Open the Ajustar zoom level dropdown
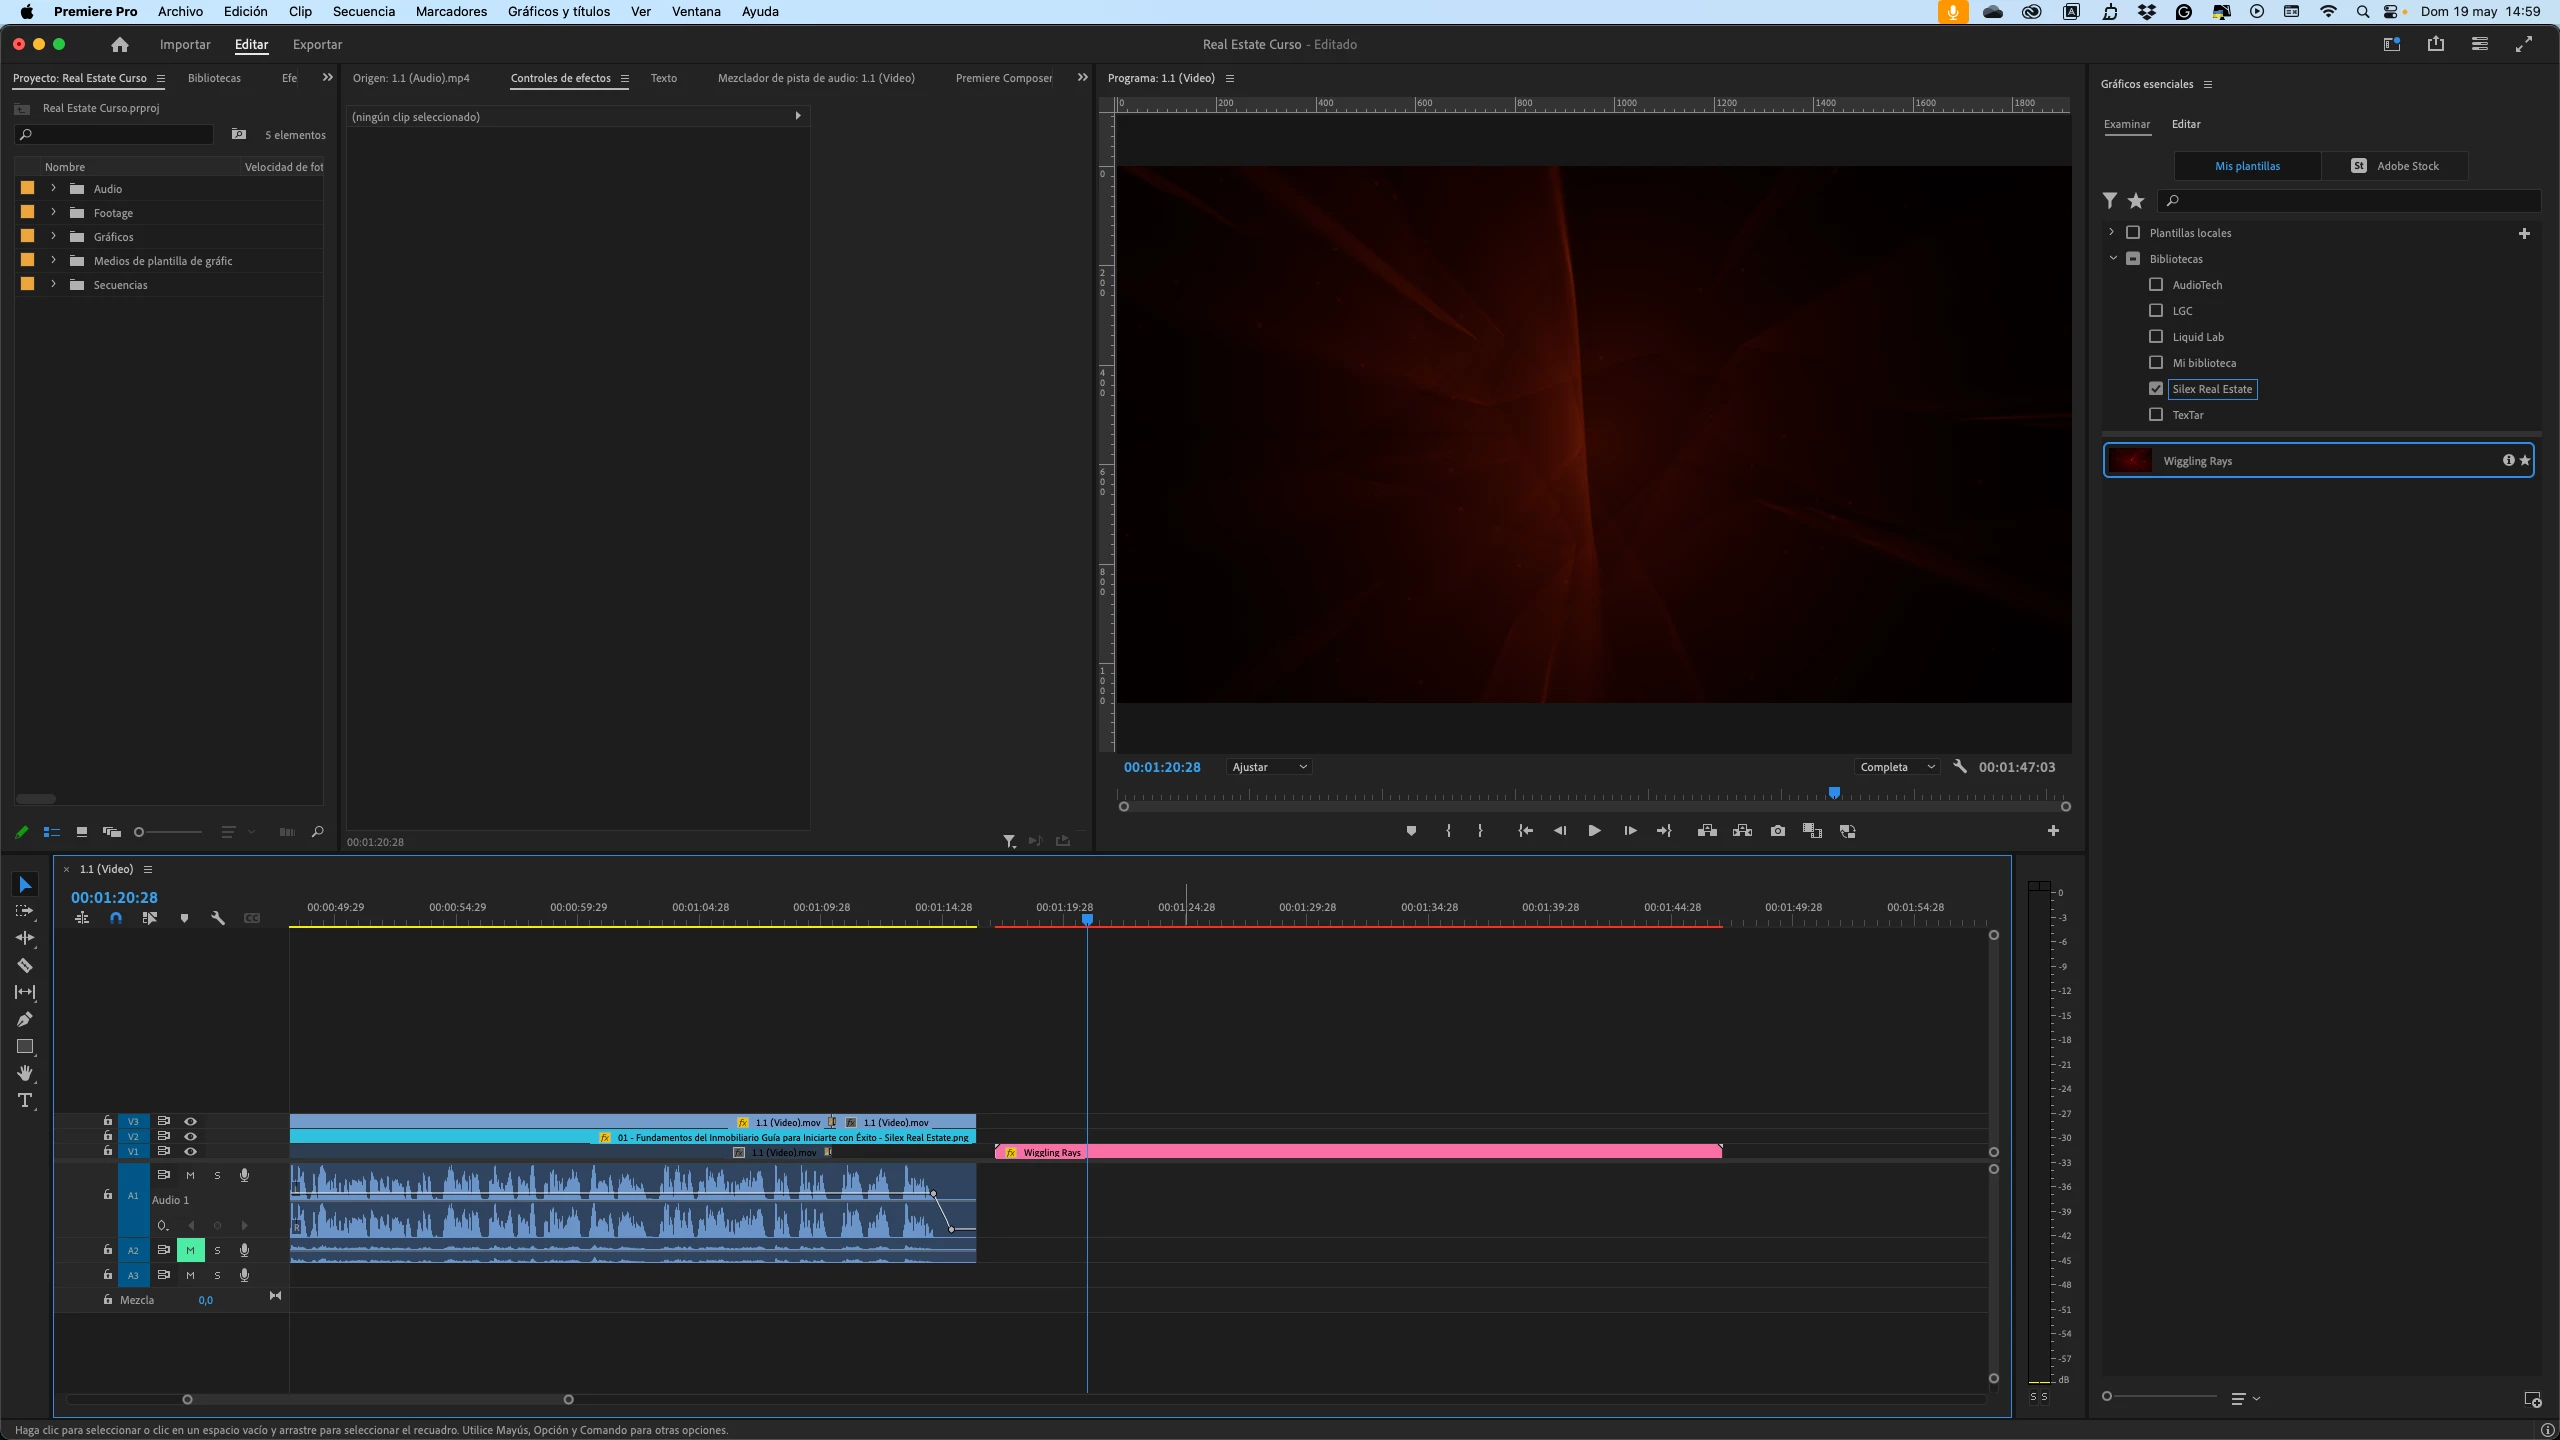Image resolution: width=2560 pixels, height=1440 pixels. coord(1268,767)
